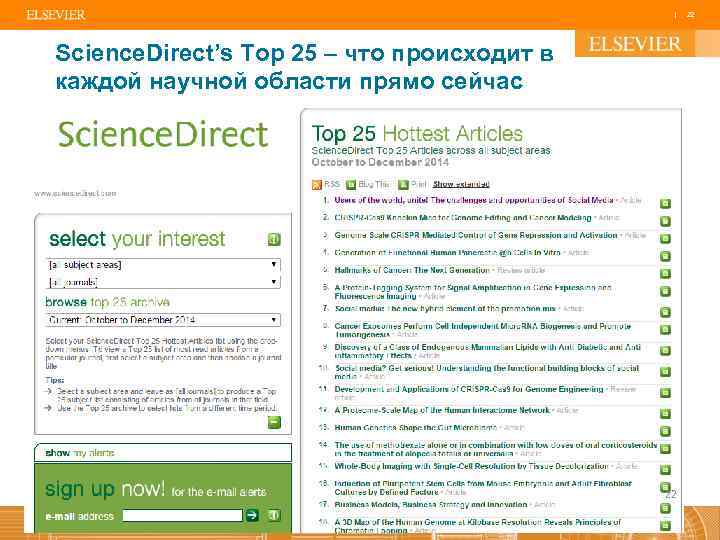Open A Protein-Tagging System article
Image resolution: width=720 pixels, height=540 pixels.
[x=473, y=292]
